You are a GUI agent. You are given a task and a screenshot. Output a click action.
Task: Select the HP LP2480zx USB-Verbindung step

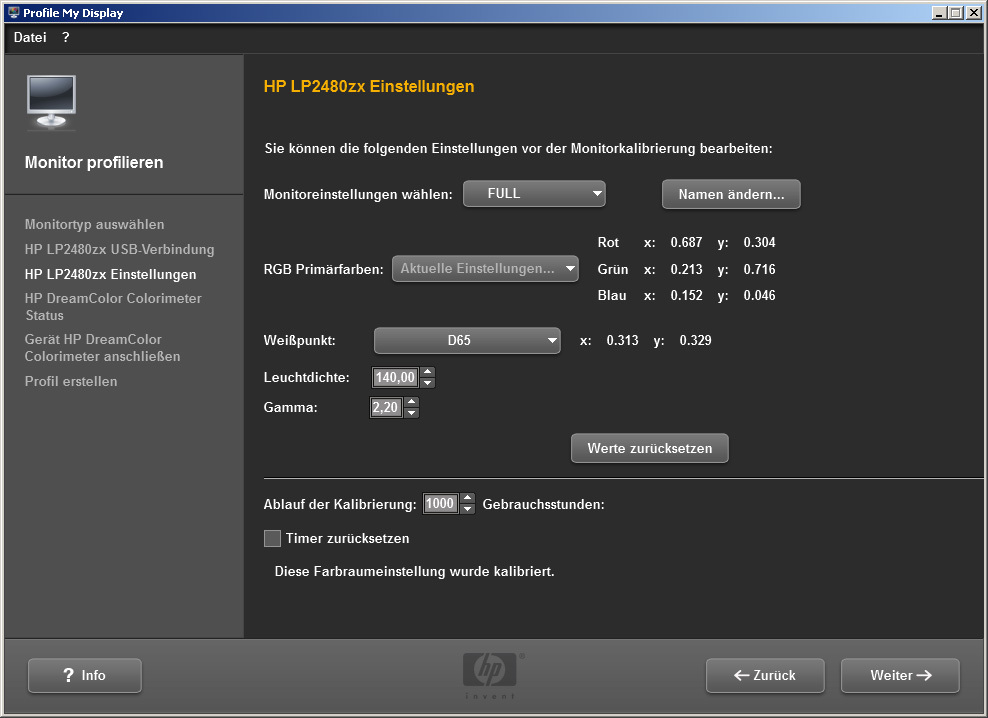120,250
